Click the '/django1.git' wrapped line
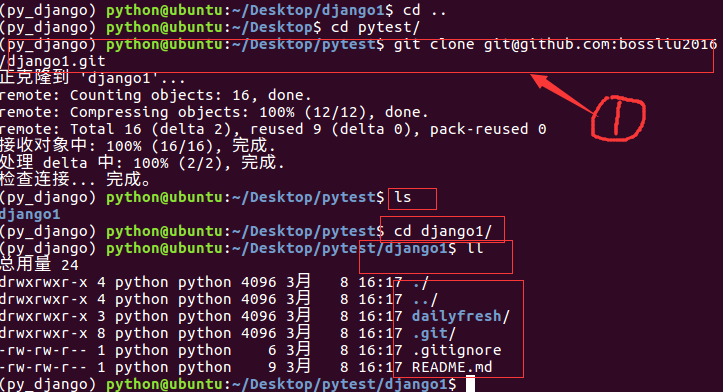 [x=53, y=61]
